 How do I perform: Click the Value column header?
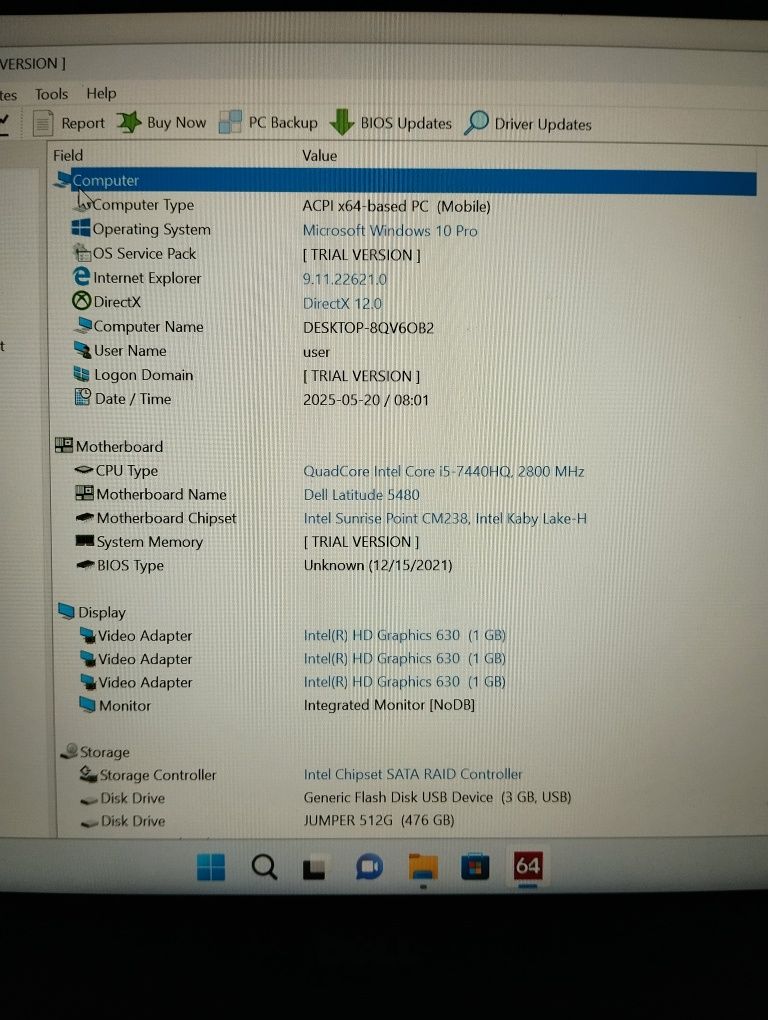pyautogui.click(x=319, y=156)
